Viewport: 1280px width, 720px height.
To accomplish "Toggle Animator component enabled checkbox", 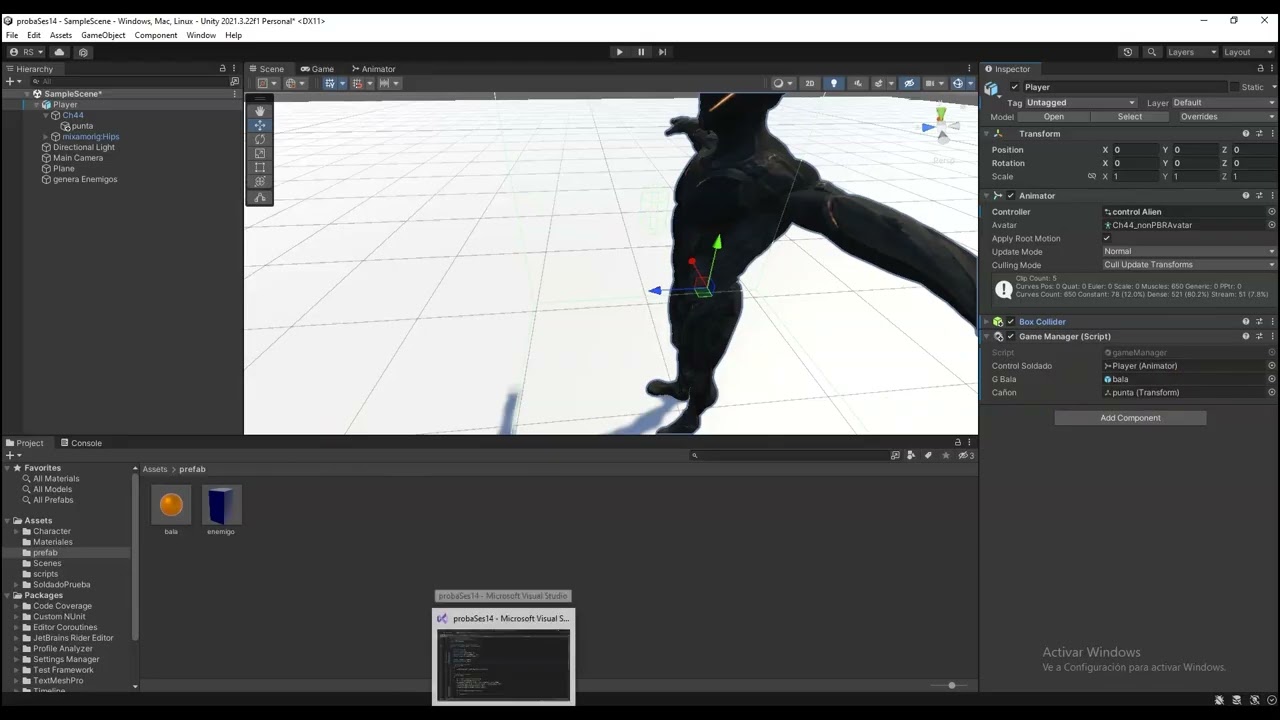I will pos(1011,196).
